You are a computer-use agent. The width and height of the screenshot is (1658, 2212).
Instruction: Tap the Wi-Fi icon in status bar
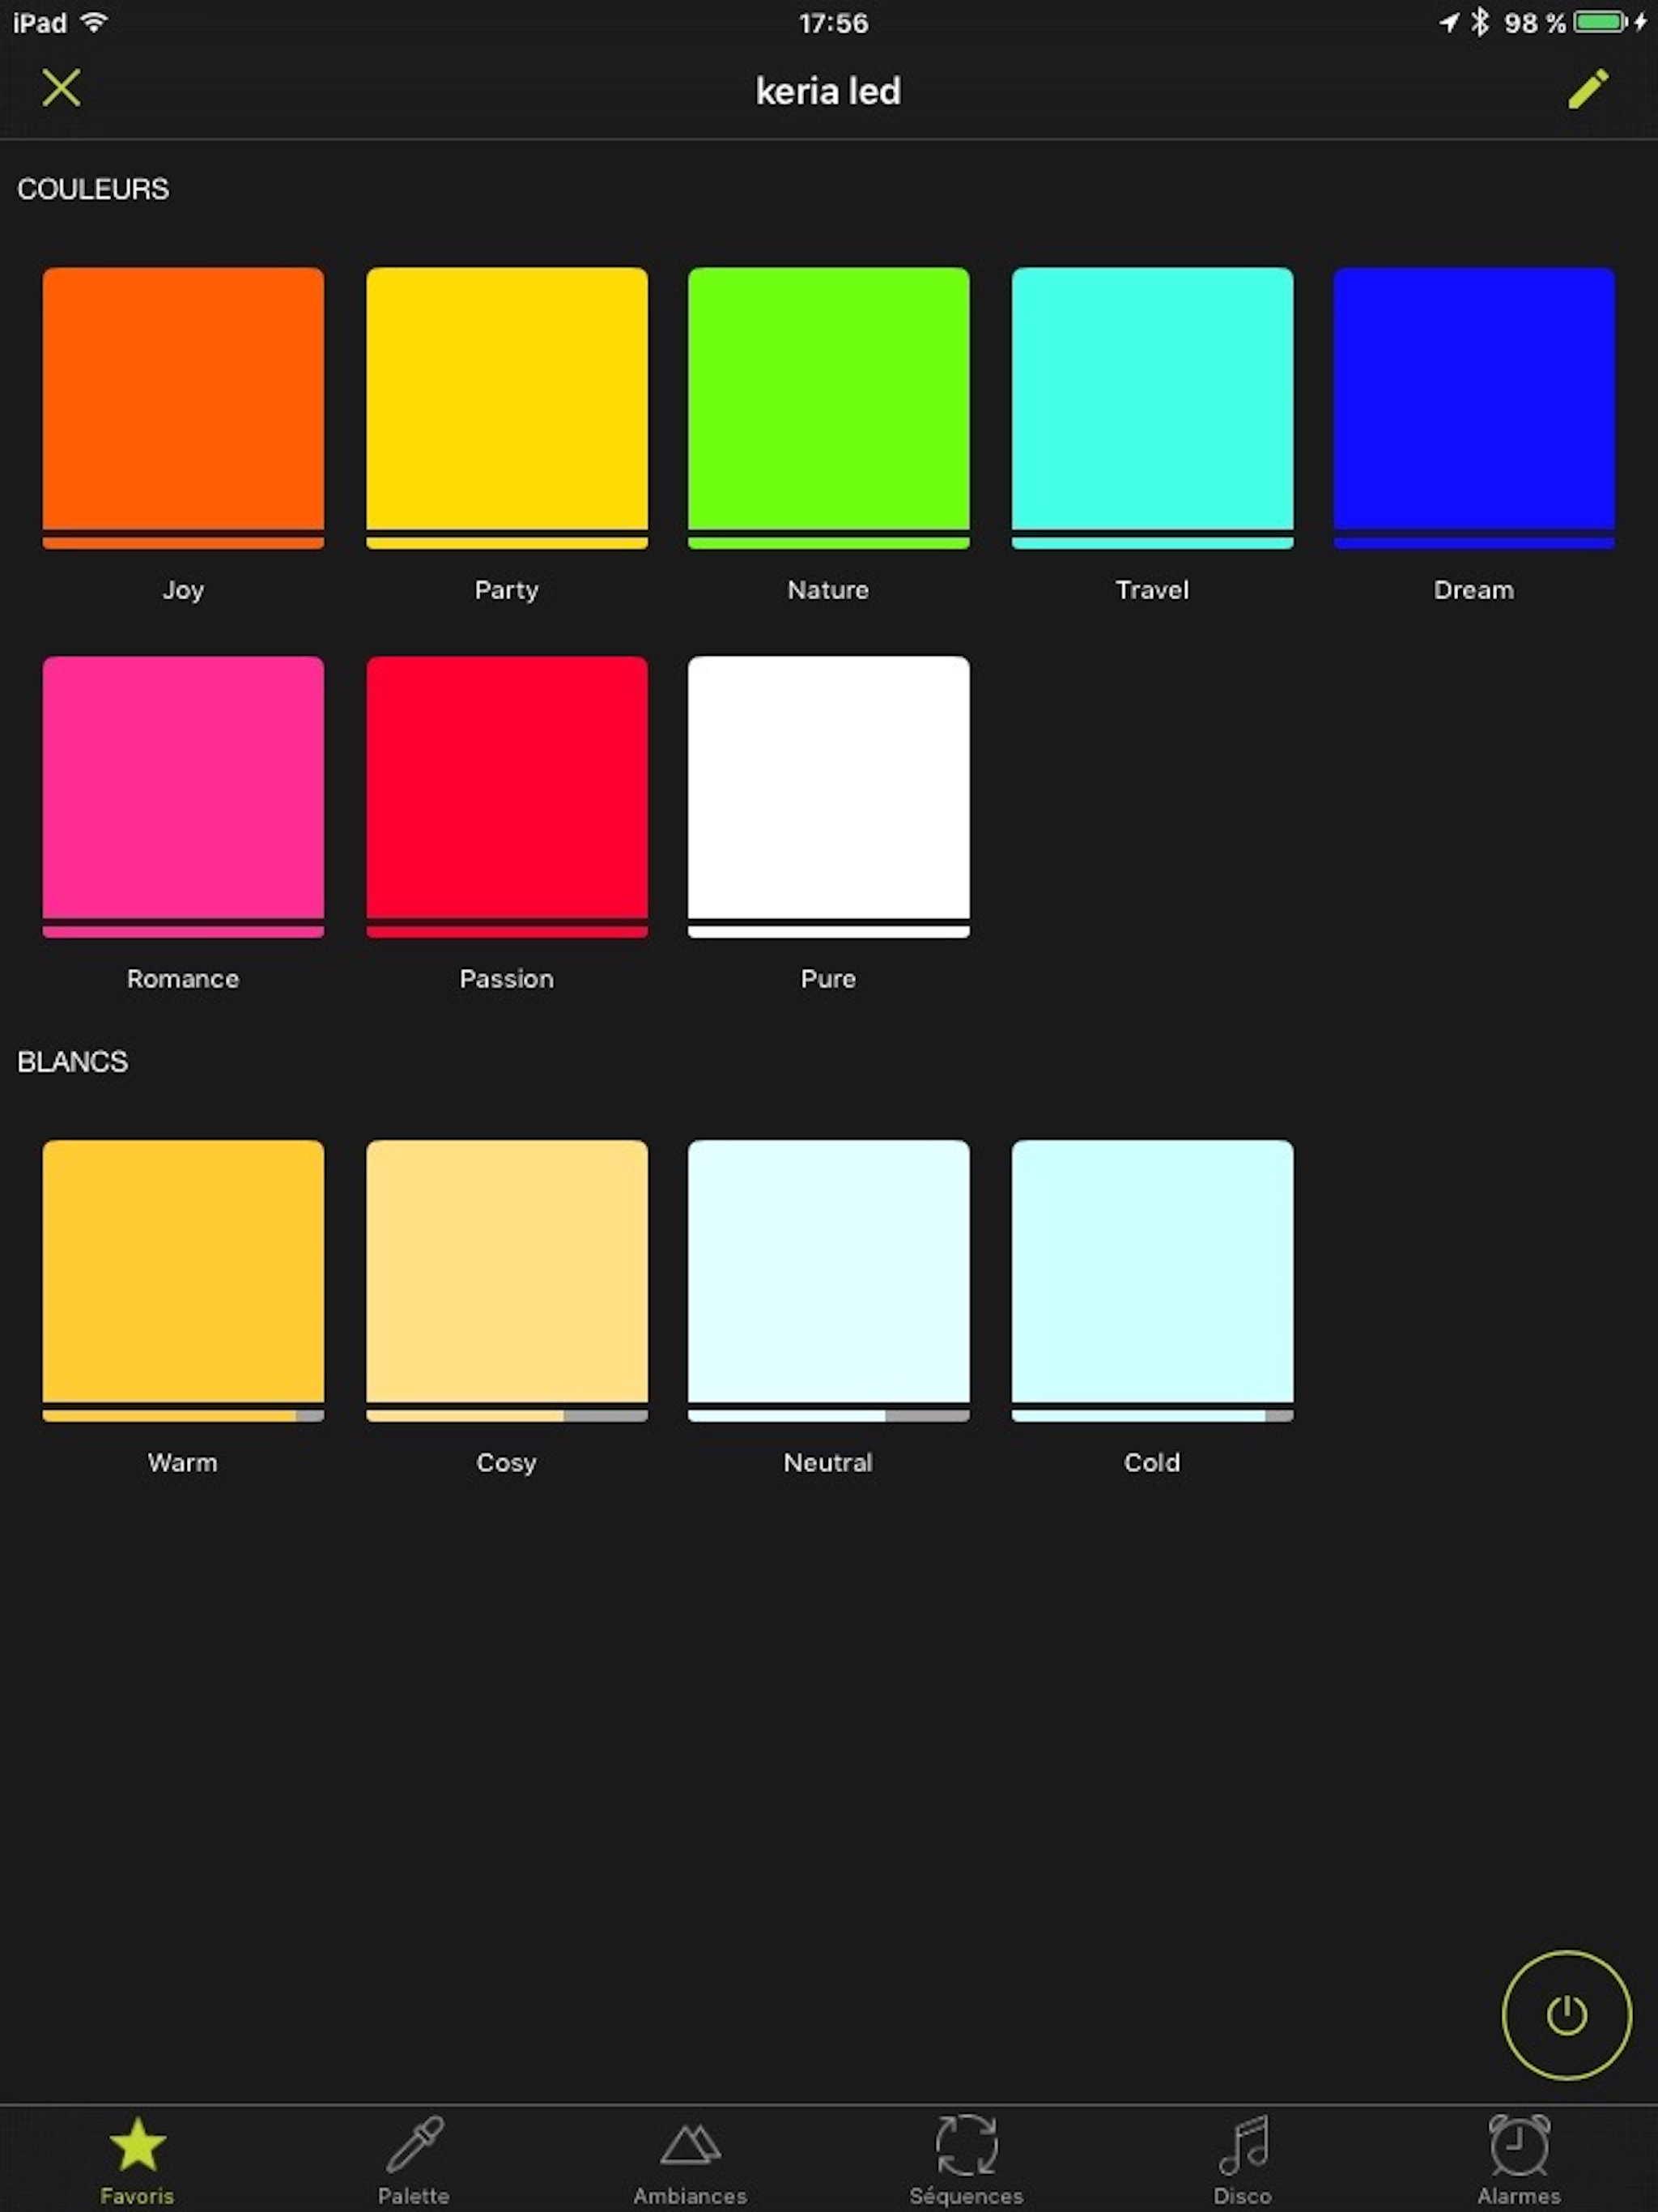click(x=94, y=22)
